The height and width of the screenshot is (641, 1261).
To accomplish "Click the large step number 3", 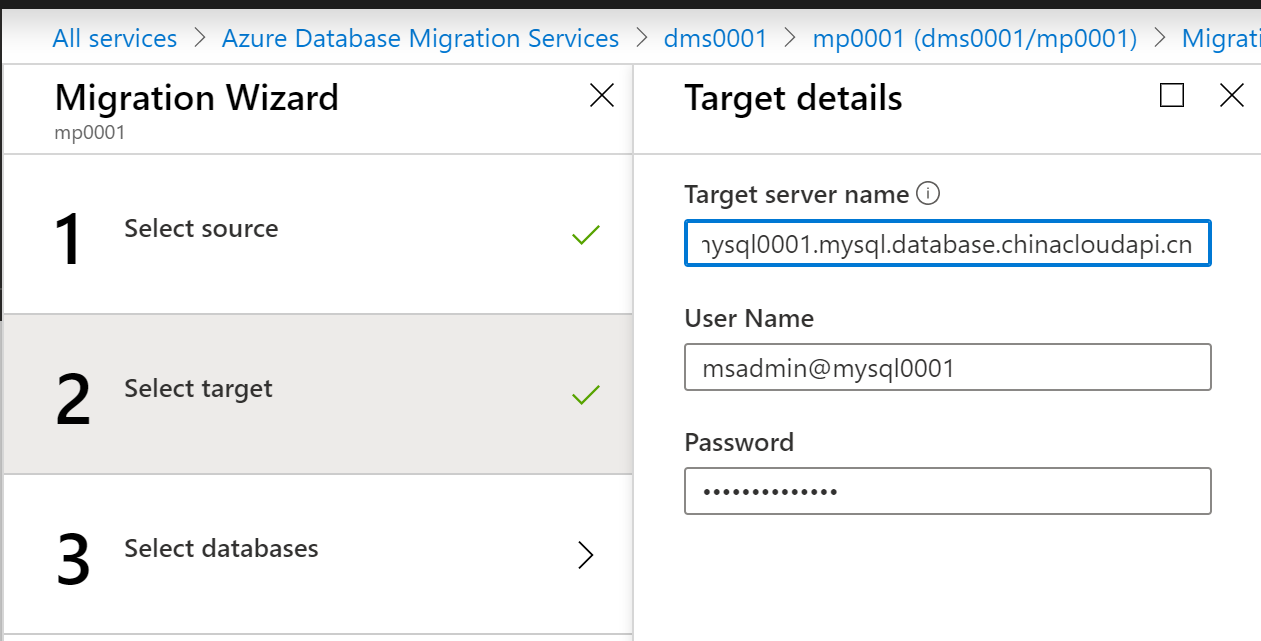I will [x=74, y=560].
